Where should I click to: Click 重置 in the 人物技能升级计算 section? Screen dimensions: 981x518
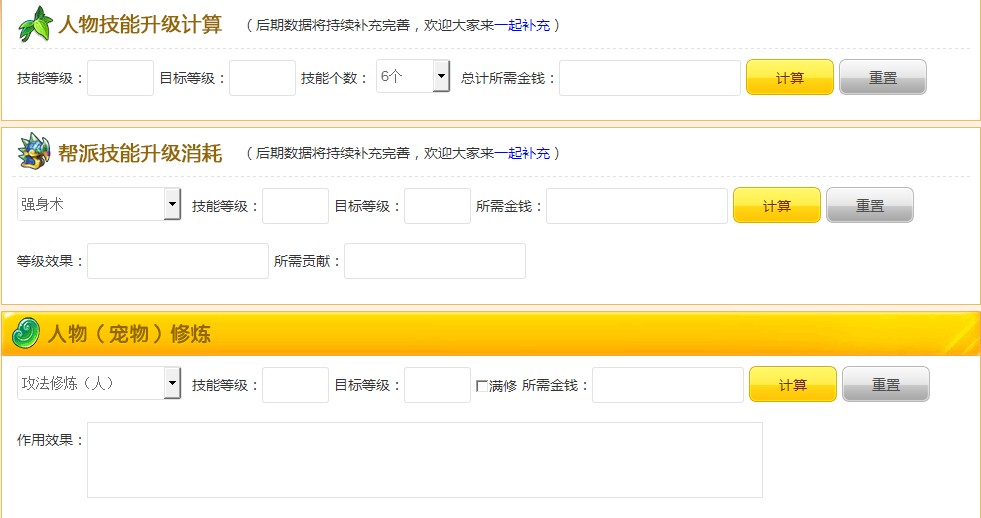tap(883, 77)
